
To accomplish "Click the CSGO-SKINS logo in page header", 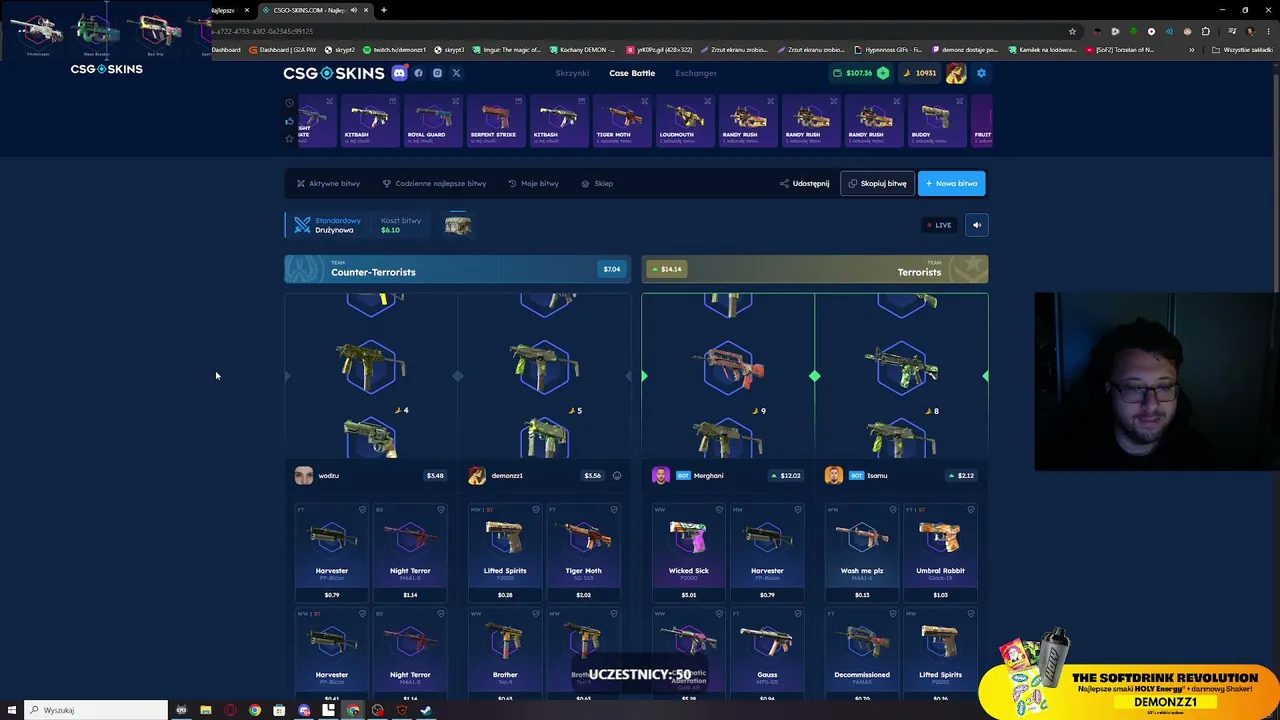I will tap(334, 73).
